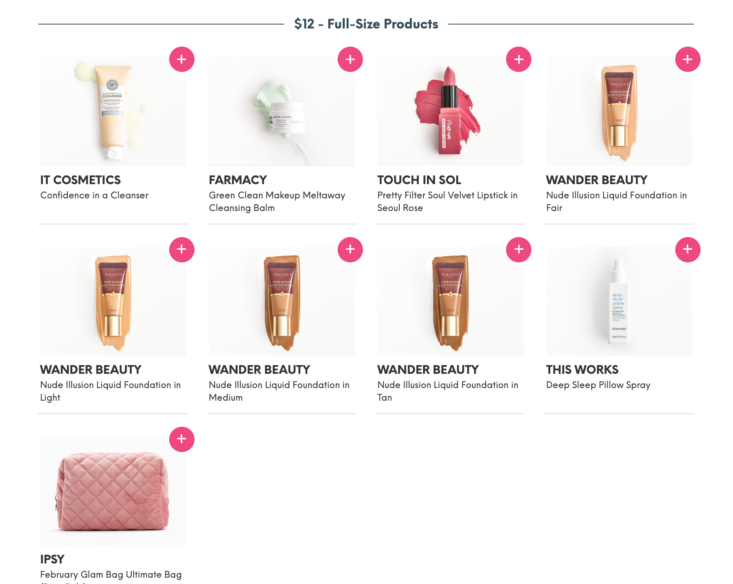Open IT Cosmetics cleanser product image

[113, 111]
